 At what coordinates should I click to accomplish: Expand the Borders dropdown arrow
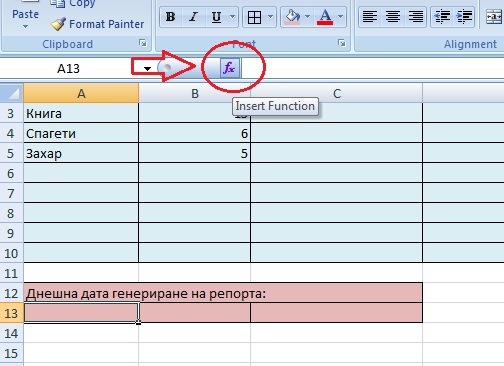point(270,17)
